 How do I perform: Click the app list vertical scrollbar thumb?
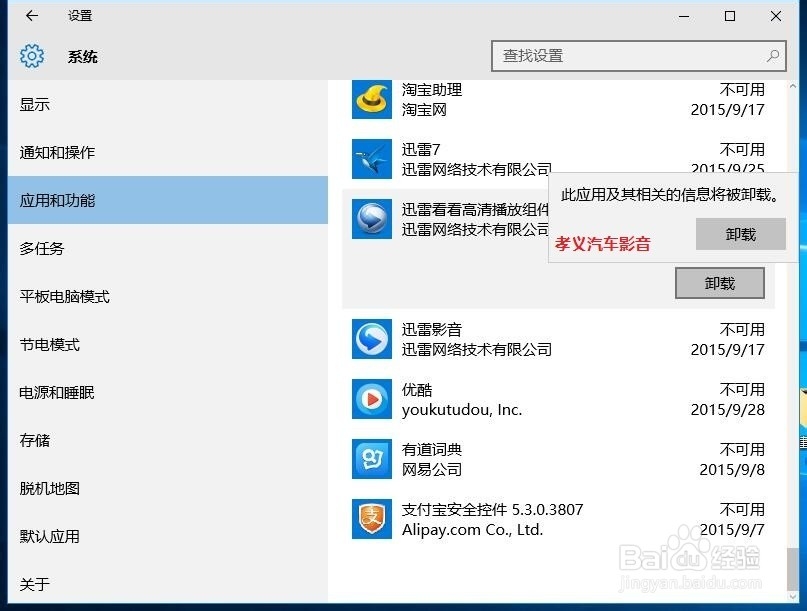click(x=793, y=570)
